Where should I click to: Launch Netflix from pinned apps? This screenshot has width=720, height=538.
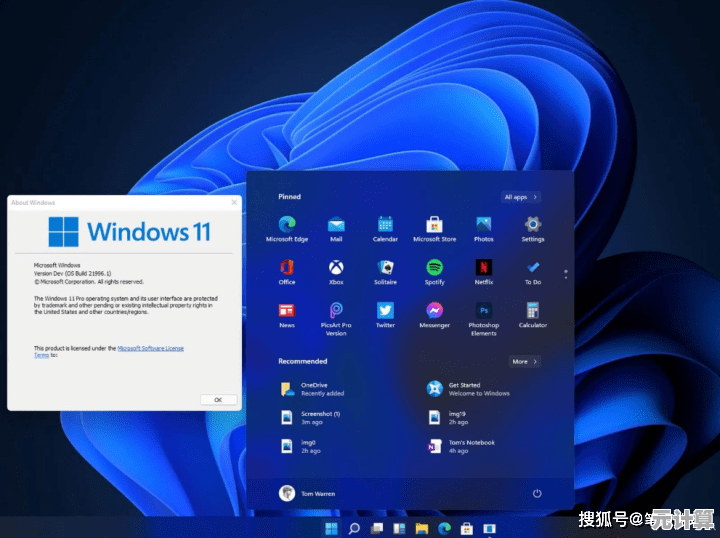[x=483, y=269]
